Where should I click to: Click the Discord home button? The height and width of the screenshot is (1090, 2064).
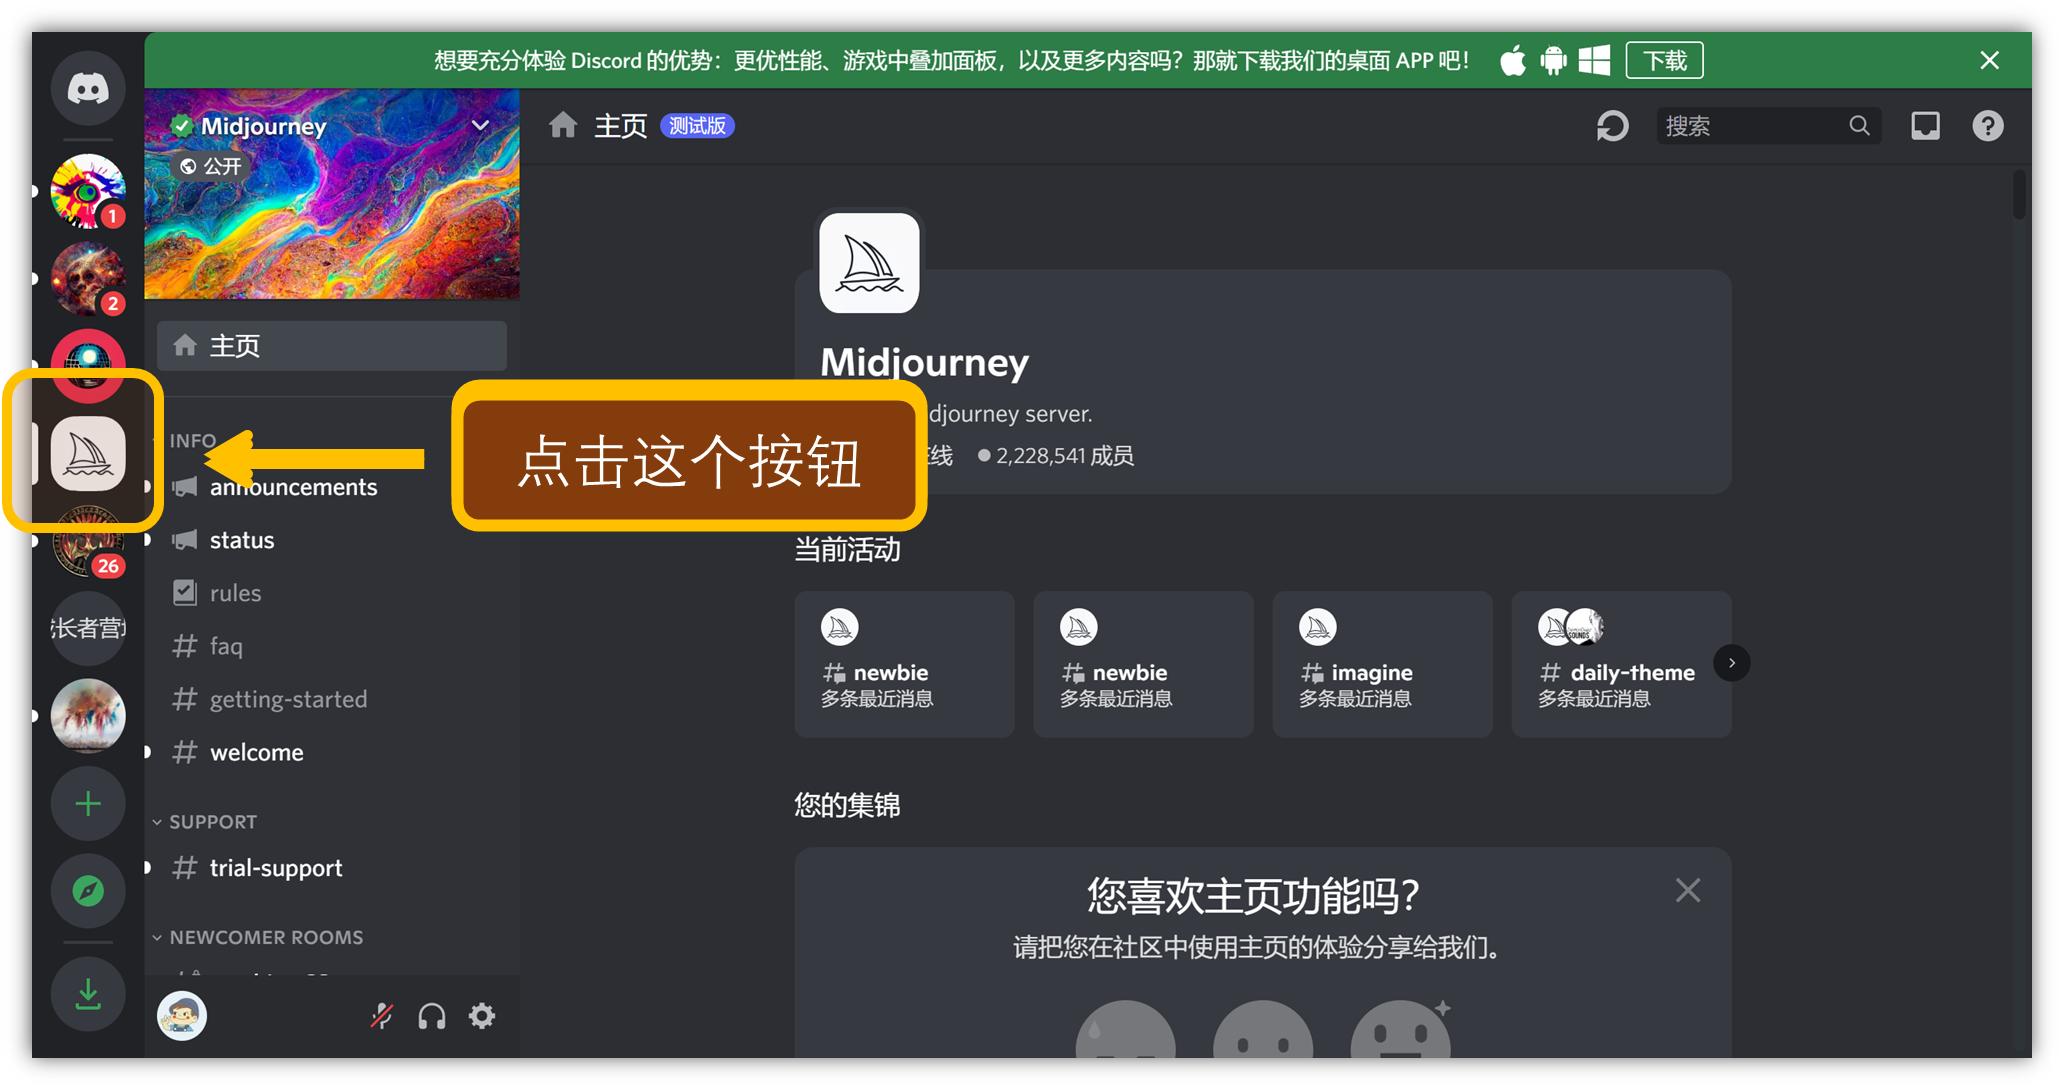tap(87, 87)
